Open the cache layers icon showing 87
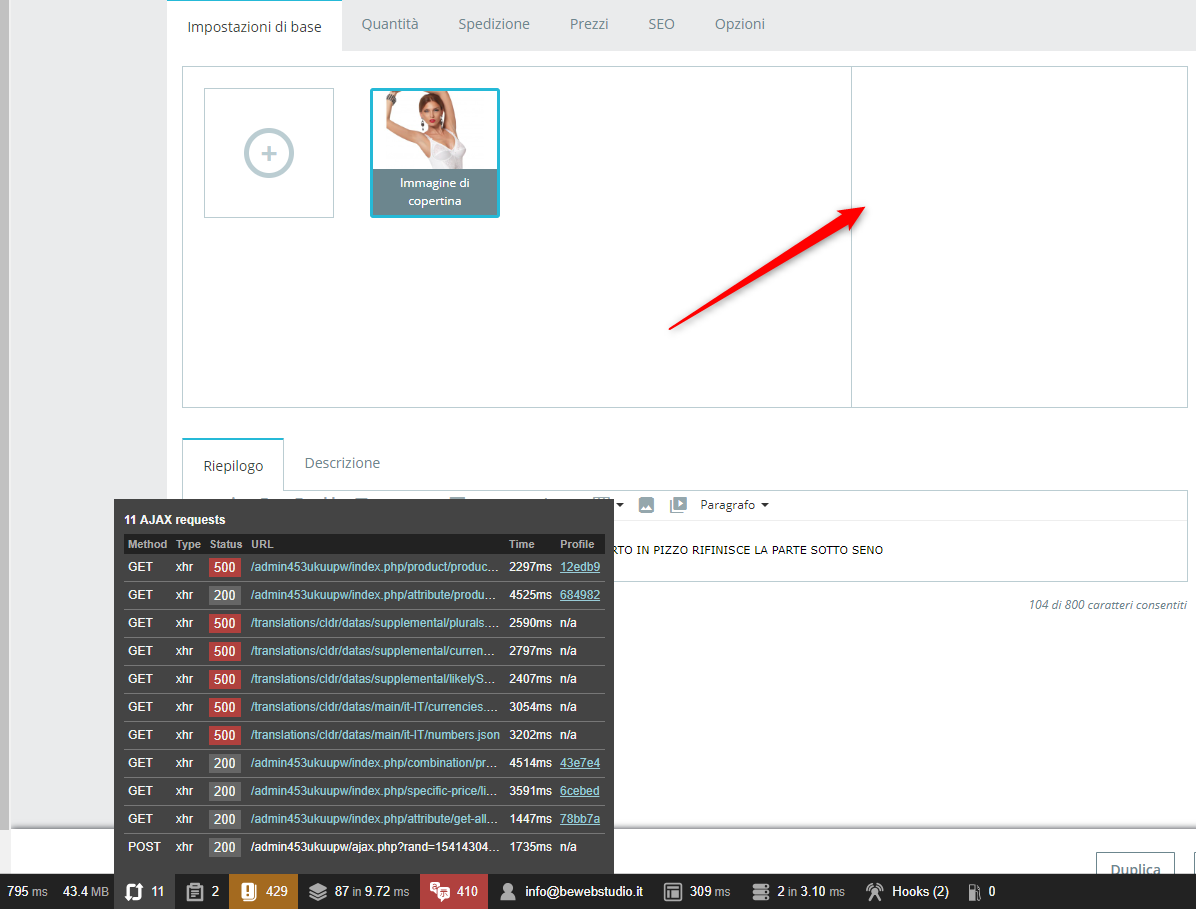 tap(317, 891)
